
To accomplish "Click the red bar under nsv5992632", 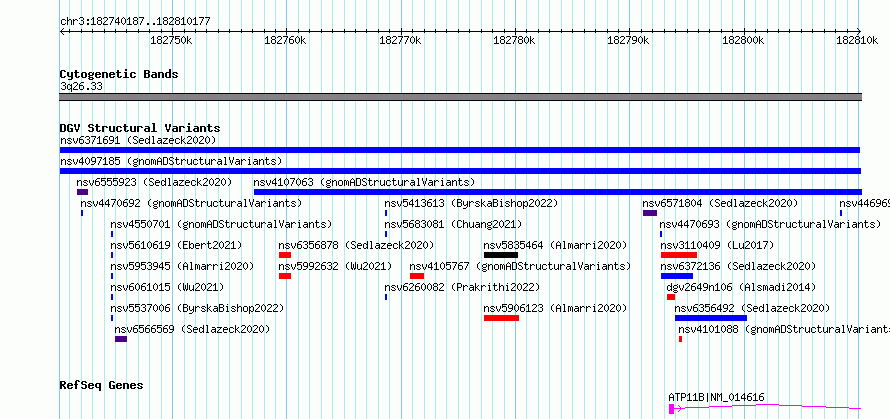I will pos(285,276).
